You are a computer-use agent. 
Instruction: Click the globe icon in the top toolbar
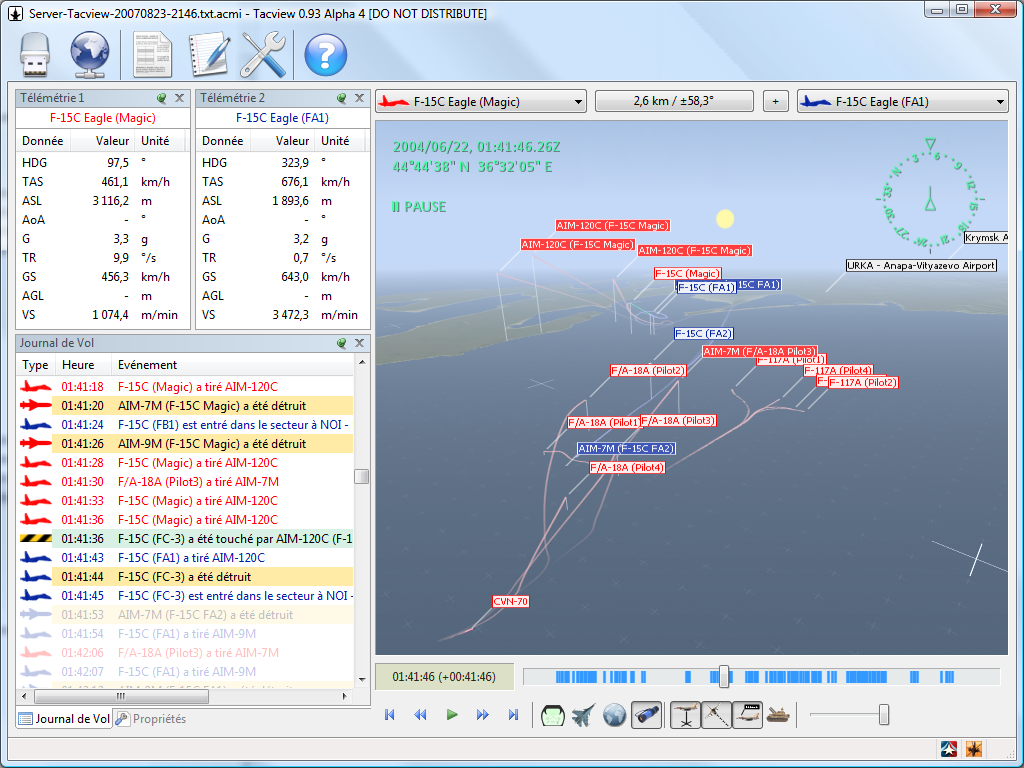coord(89,54)
